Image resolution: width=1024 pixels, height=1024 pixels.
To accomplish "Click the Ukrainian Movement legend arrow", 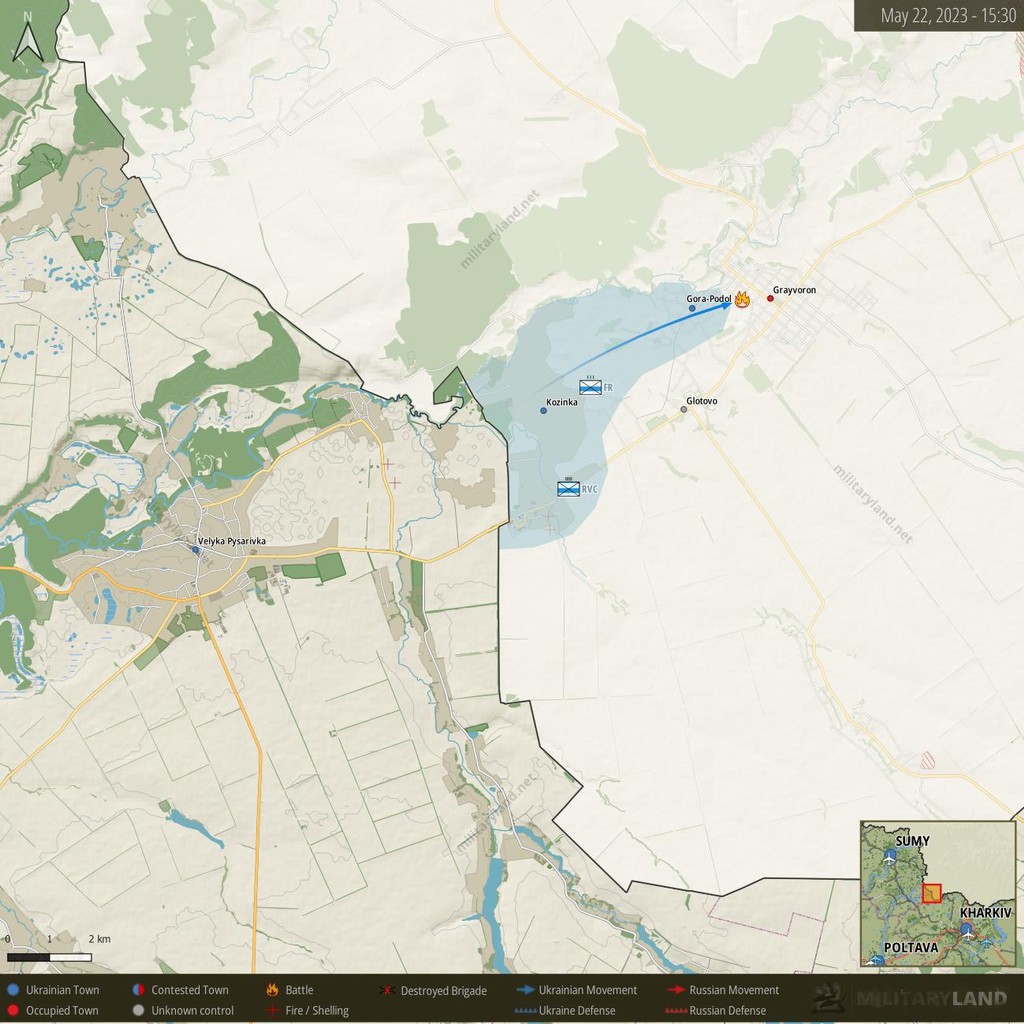I will point(525,989).
